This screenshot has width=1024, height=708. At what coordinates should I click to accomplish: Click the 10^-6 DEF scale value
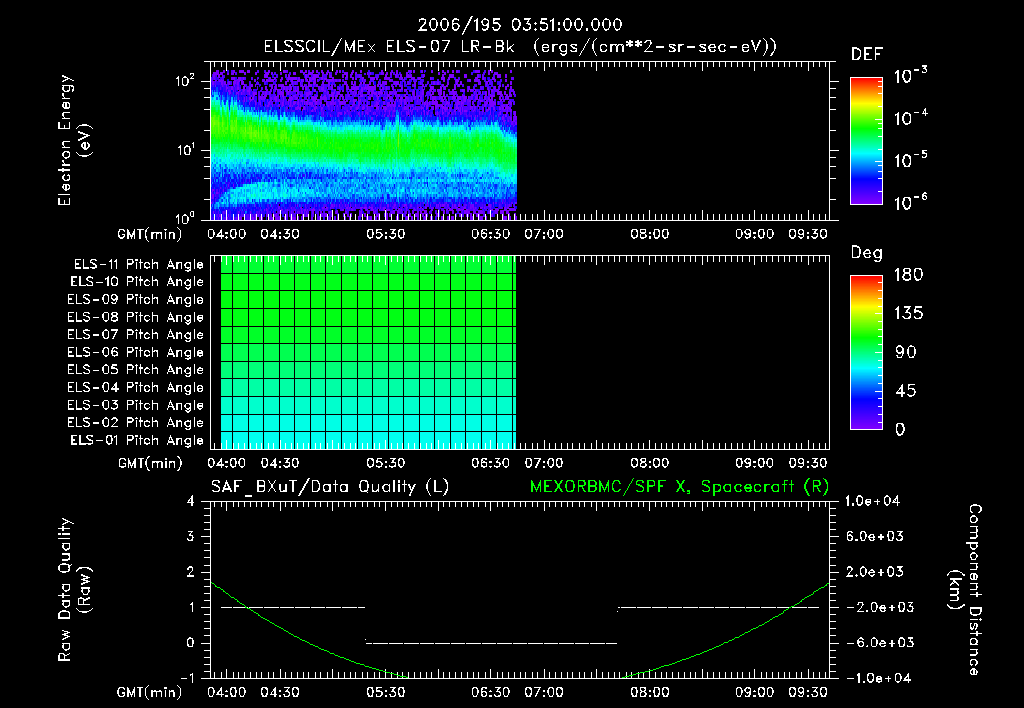click(910, 202)
